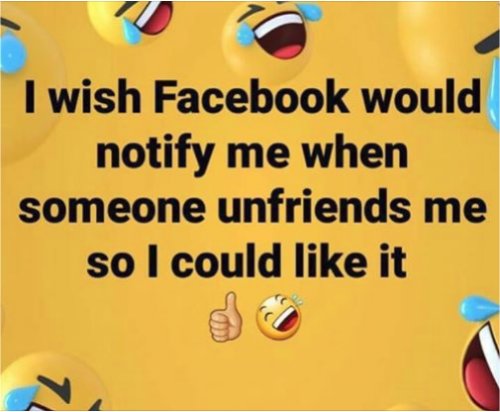Viewport: 500px width, 412px height.
Task: Click the tilted laughing emoji at top left
Action: pos(132,22)
